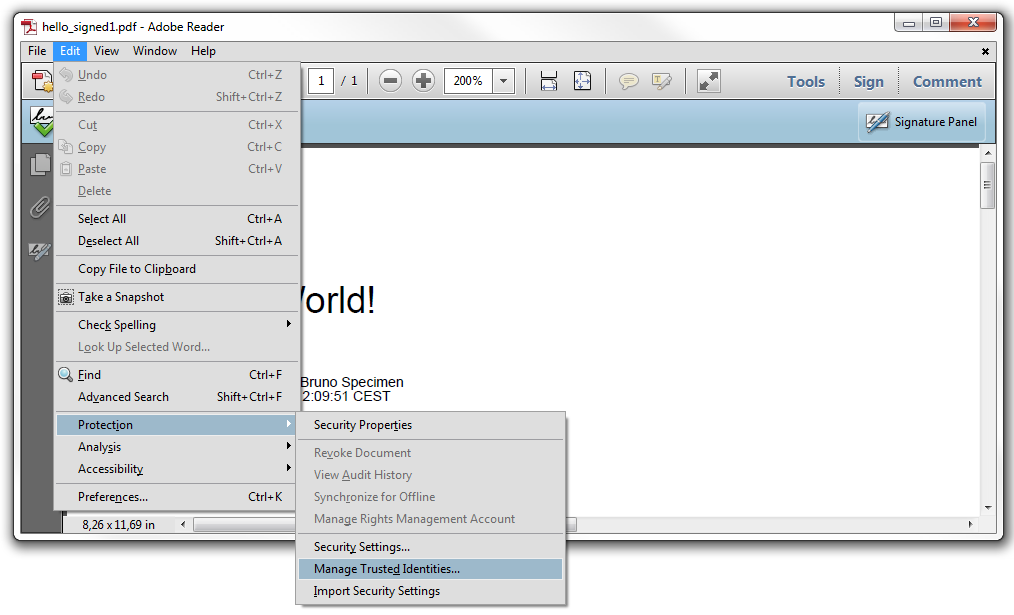Click the fit one full page icon
This screenshot has height=615, width=1014.
582,81
